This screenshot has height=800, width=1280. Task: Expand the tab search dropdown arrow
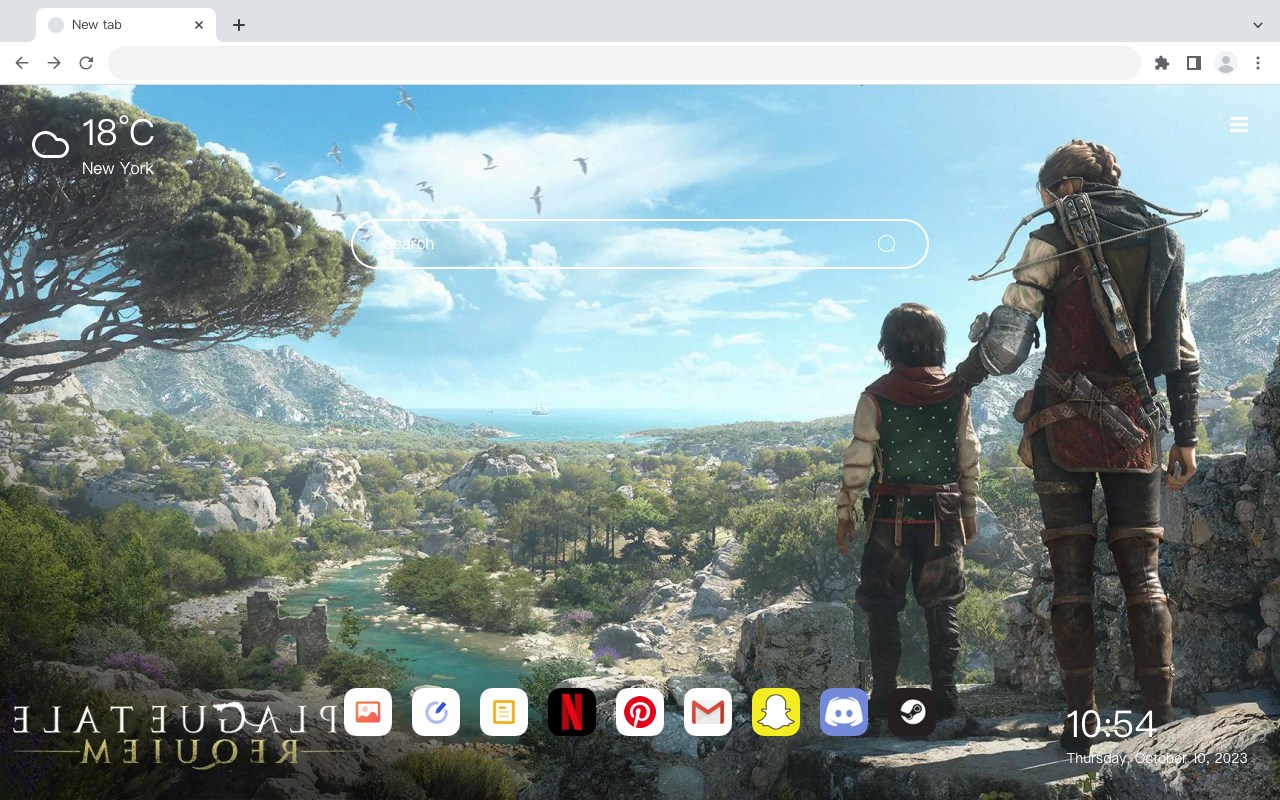point(1258,24)
